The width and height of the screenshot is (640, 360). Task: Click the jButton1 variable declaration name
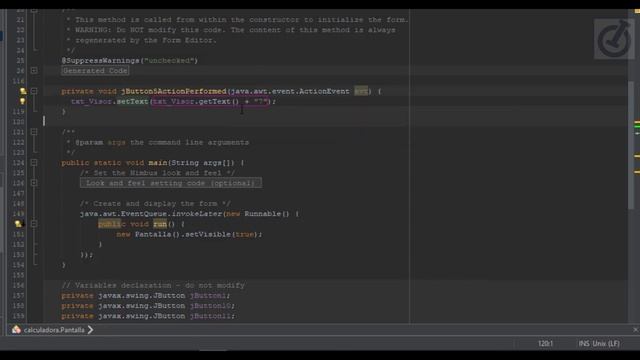(x=208, y=295)
